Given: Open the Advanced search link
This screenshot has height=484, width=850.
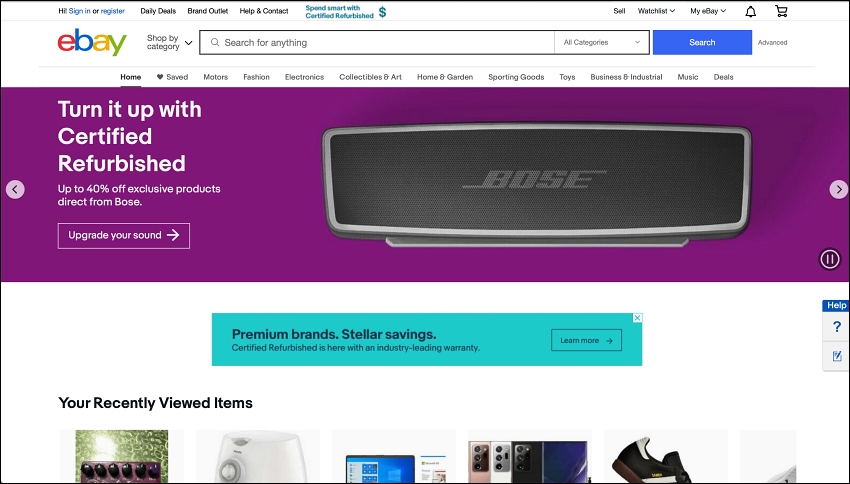Looking at the screenshot, I should (772, 42).
